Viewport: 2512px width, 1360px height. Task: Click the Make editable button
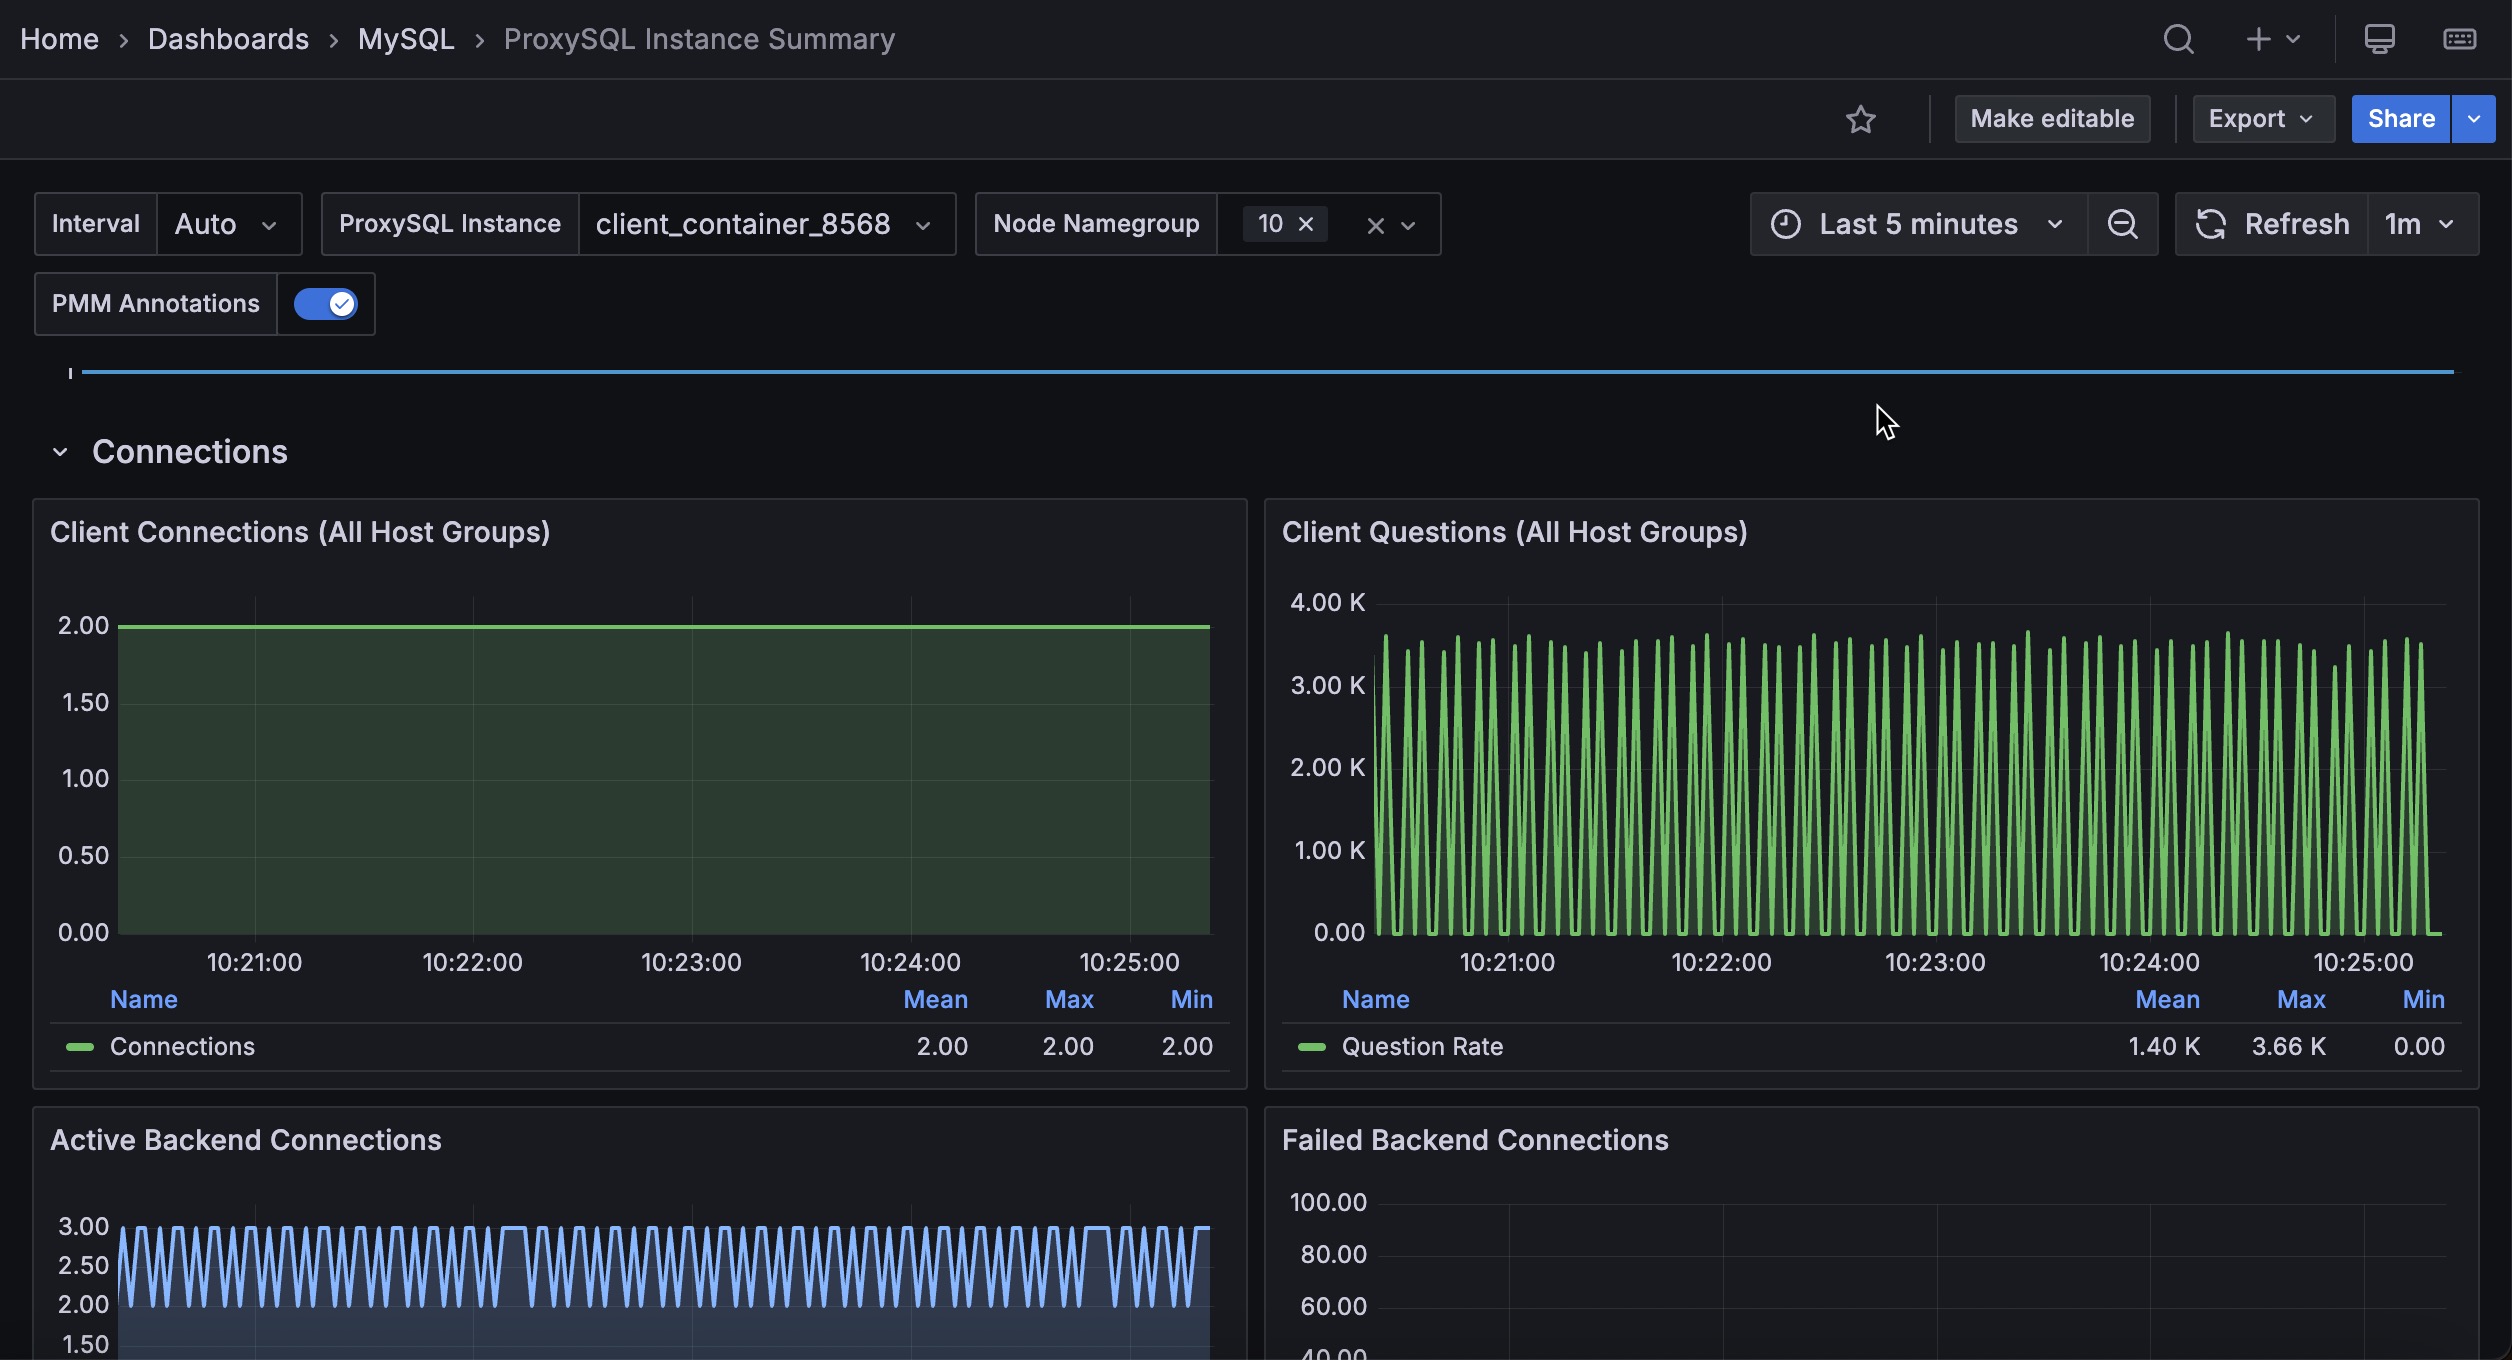[2052, 119]
